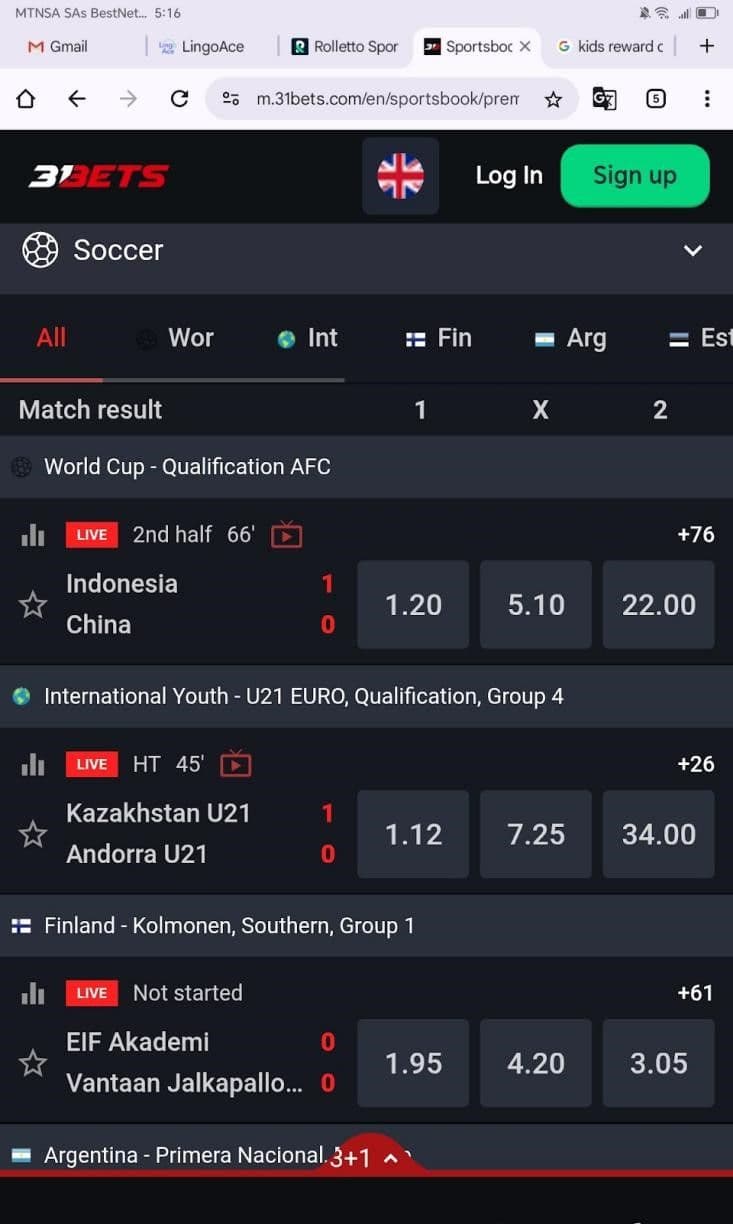View live stats for the Indonesia match
Viewport: 733px width, 1224px height.
(x=32, y=535)
